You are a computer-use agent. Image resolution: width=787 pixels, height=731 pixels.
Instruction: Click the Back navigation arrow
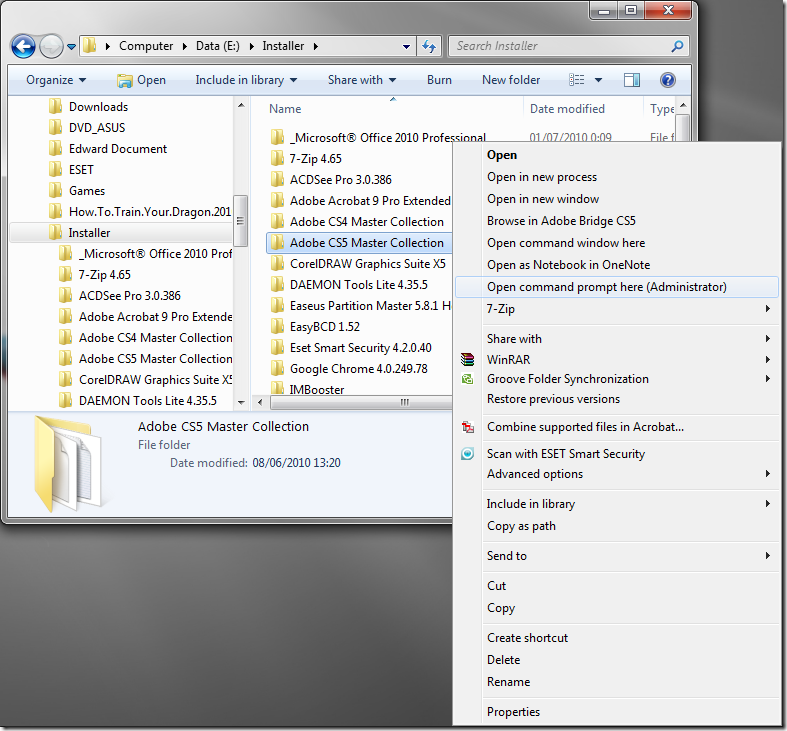(x=23, y=47)
